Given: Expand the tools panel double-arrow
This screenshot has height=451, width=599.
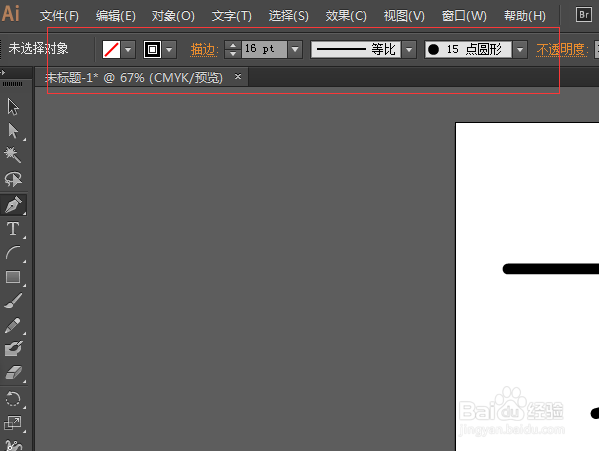Looking at the screenshot, I should point(3,72).
